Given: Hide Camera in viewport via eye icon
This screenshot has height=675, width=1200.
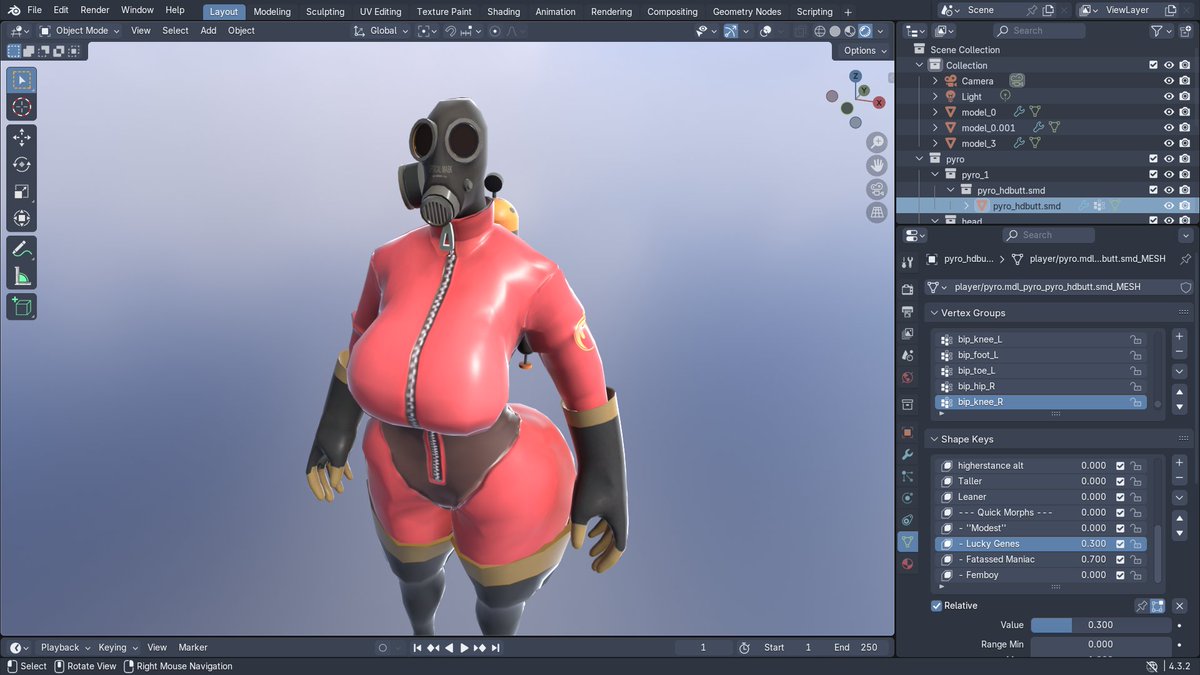Looking at the screenshot, I should tap(1168, 81).
